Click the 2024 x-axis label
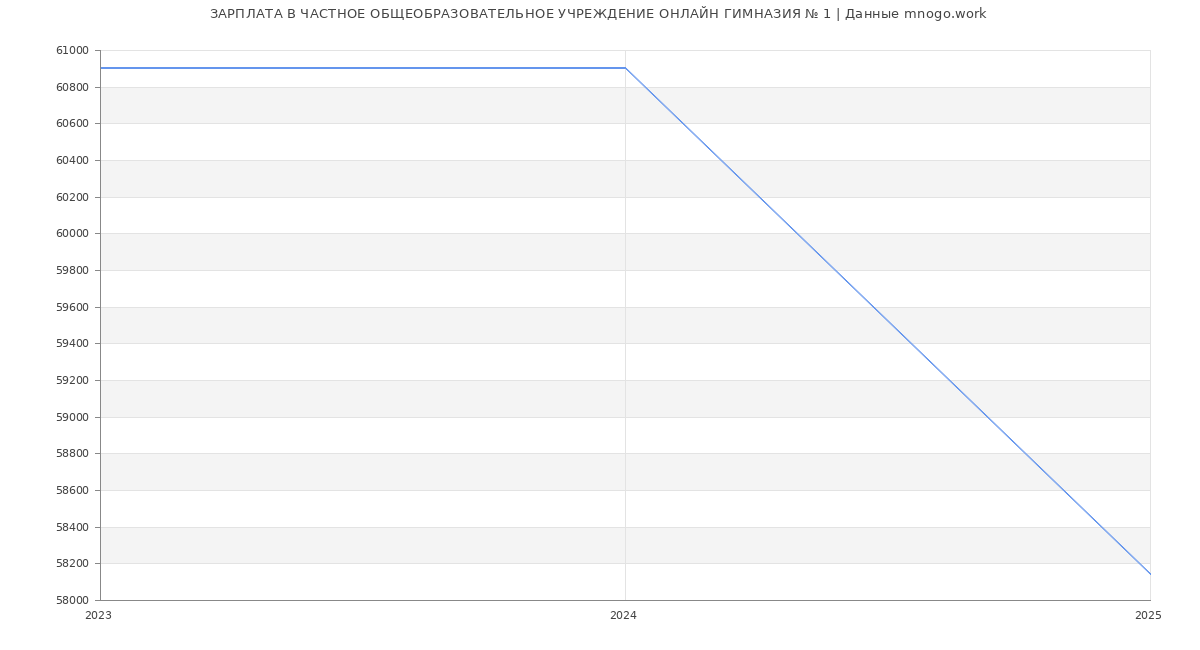The width and height of the screenshot is (1200, 650). 623,616
